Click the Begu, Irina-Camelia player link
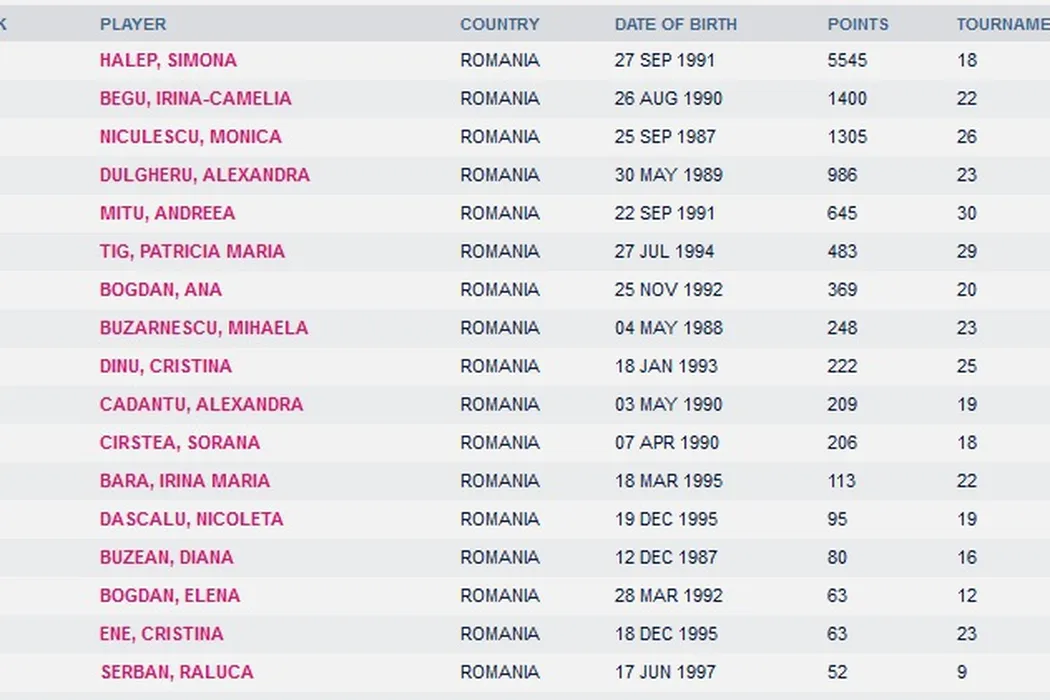Screen dimensions: 1050x700 point(195,98)
